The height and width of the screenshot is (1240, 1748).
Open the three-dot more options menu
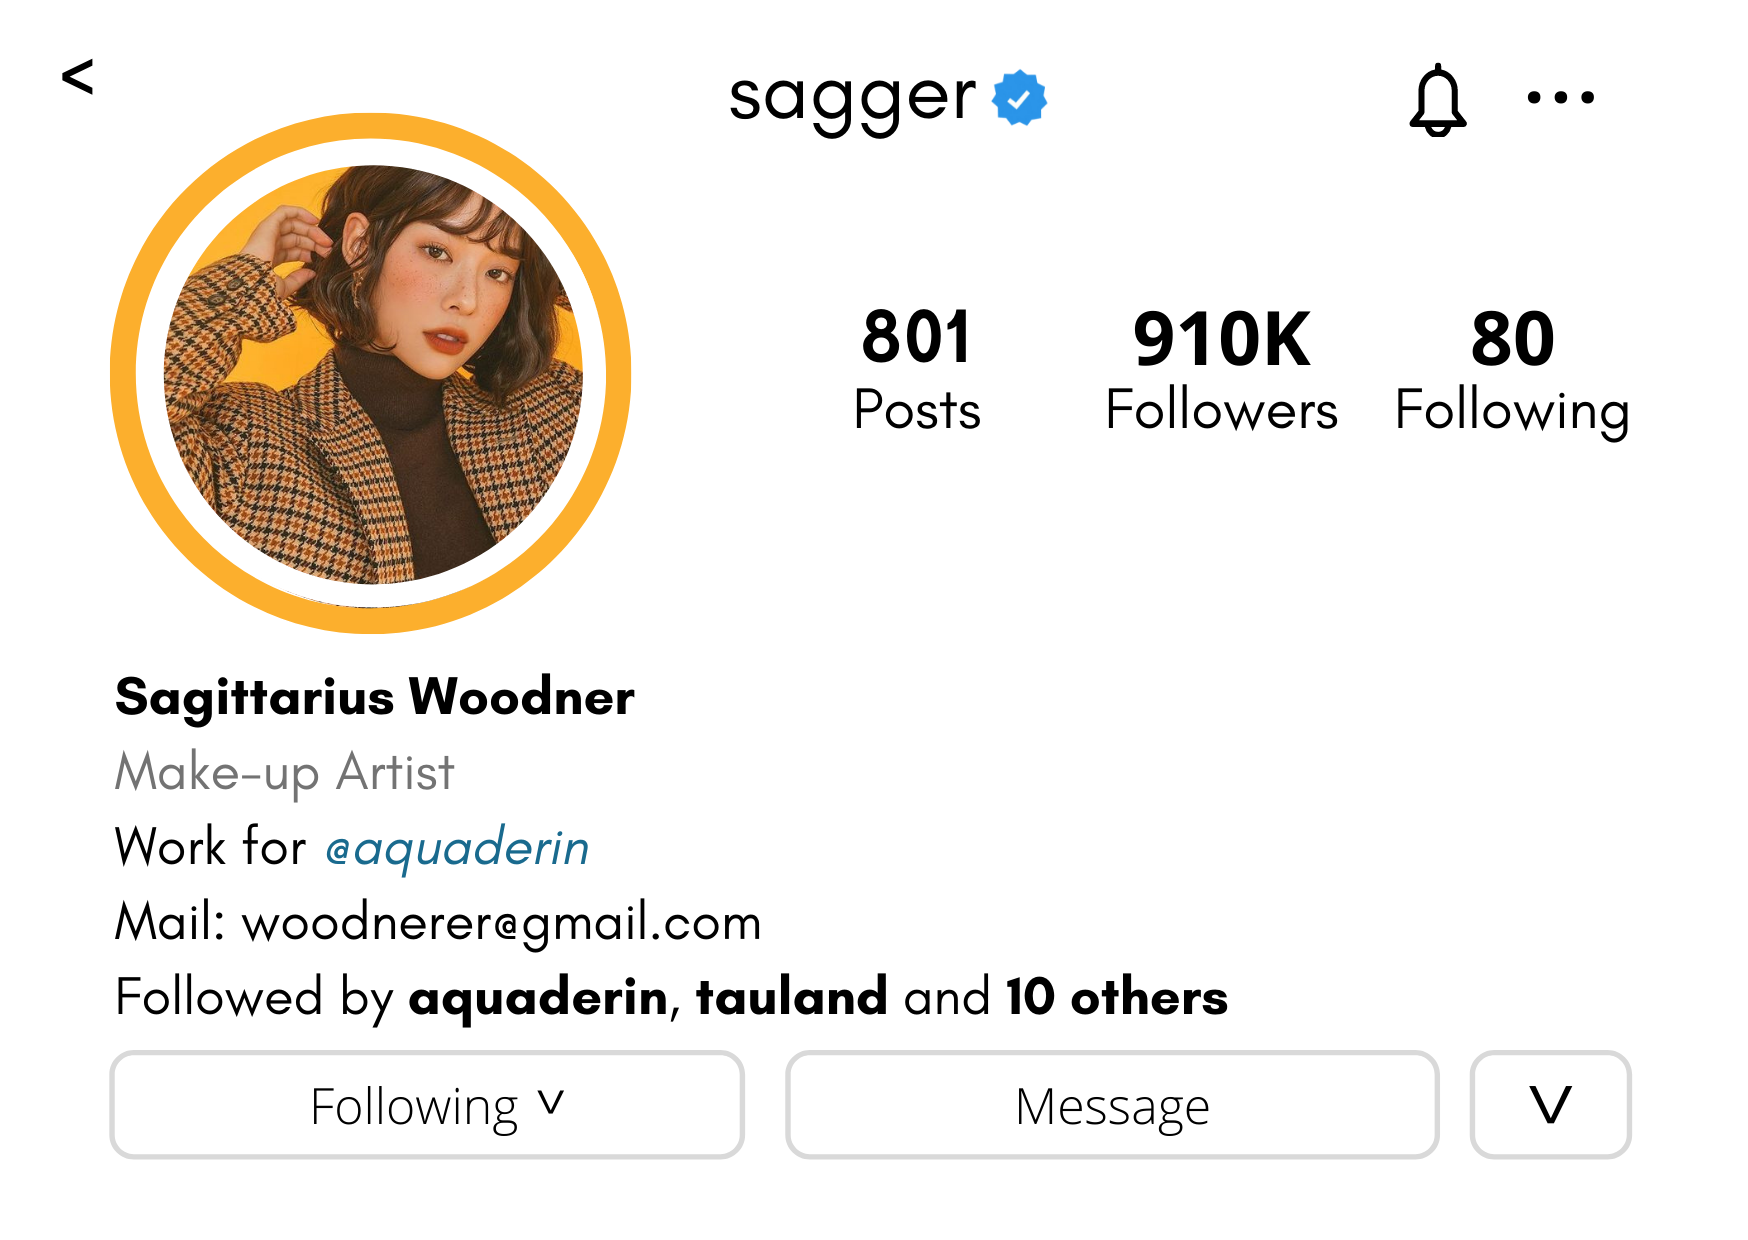pyautogui.click(x=1560, y=97)
